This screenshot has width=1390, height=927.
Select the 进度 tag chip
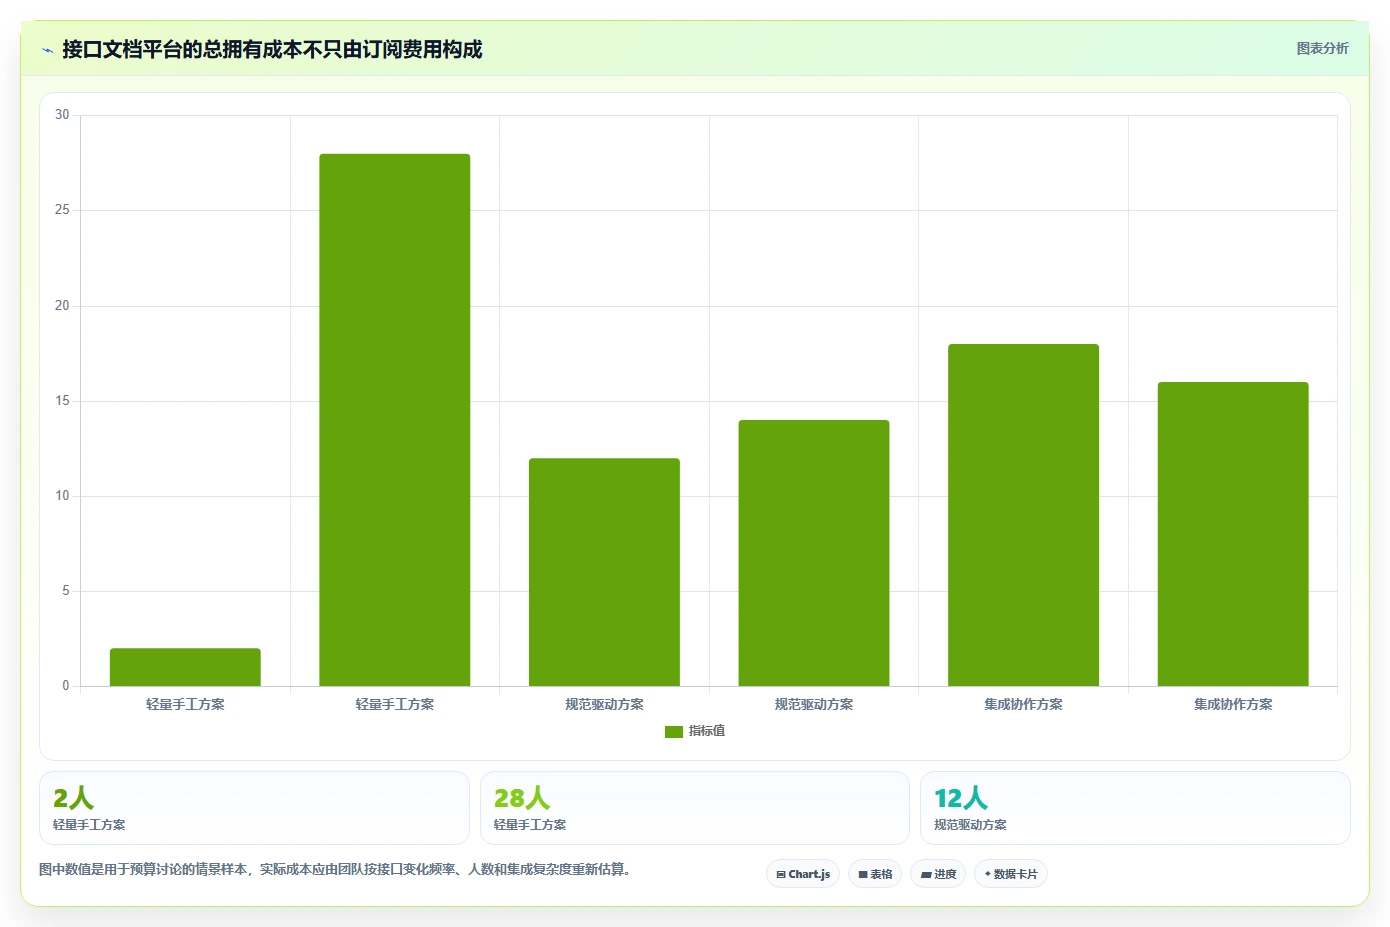(938, 874)
